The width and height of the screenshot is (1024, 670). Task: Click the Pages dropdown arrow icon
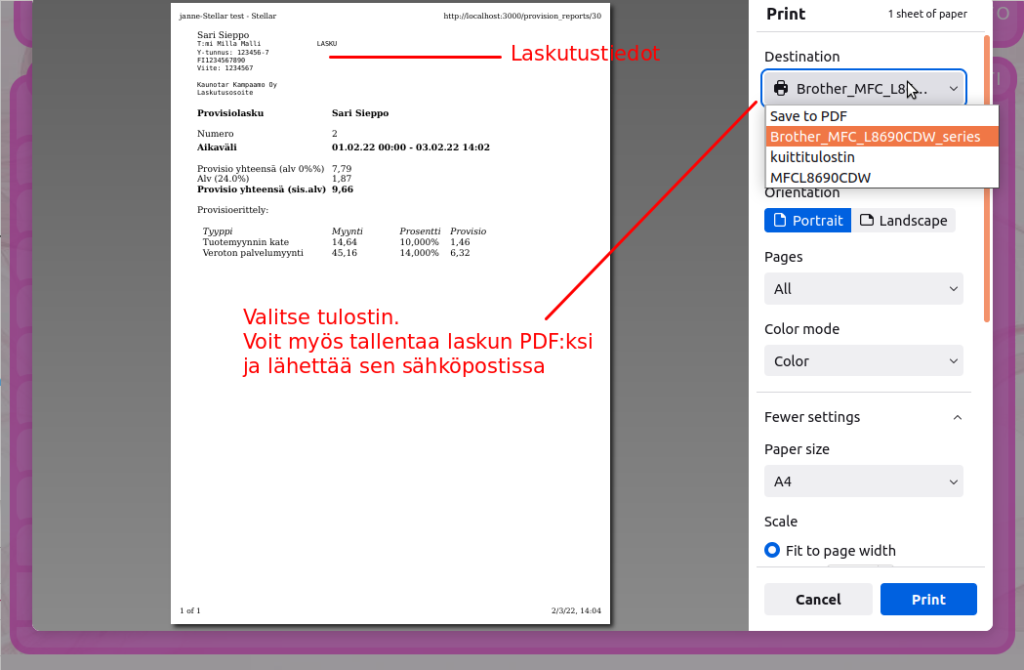951,289
